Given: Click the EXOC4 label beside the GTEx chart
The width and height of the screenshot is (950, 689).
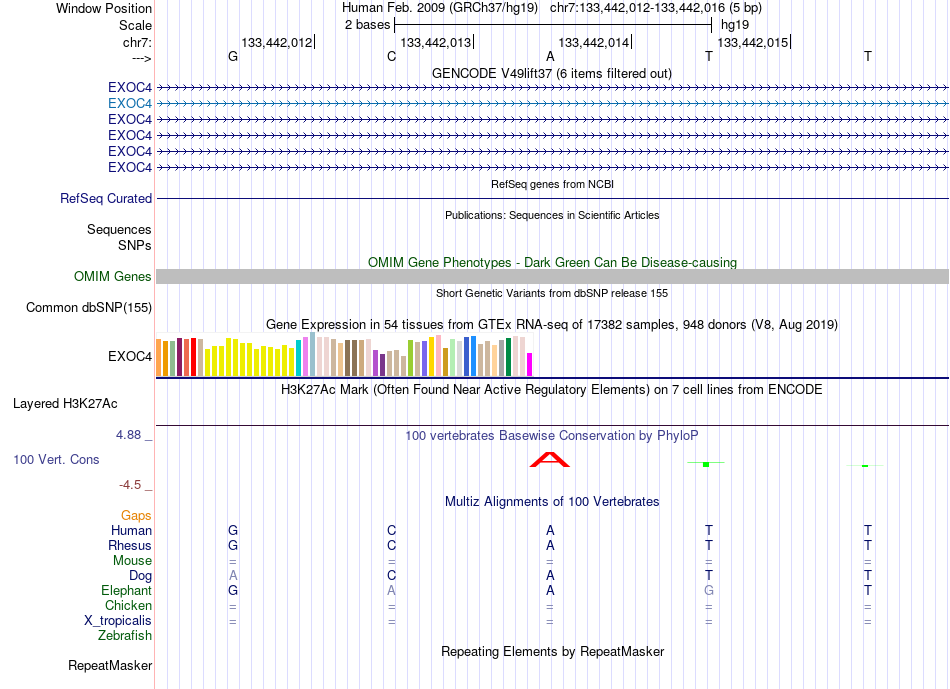Looking at the screenshot, I should click(130, 356).
